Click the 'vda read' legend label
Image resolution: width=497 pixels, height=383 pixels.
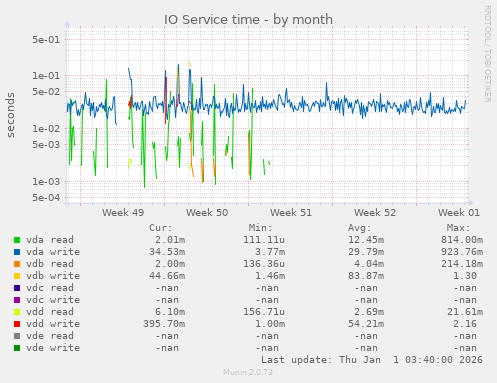tap(50, 240)
